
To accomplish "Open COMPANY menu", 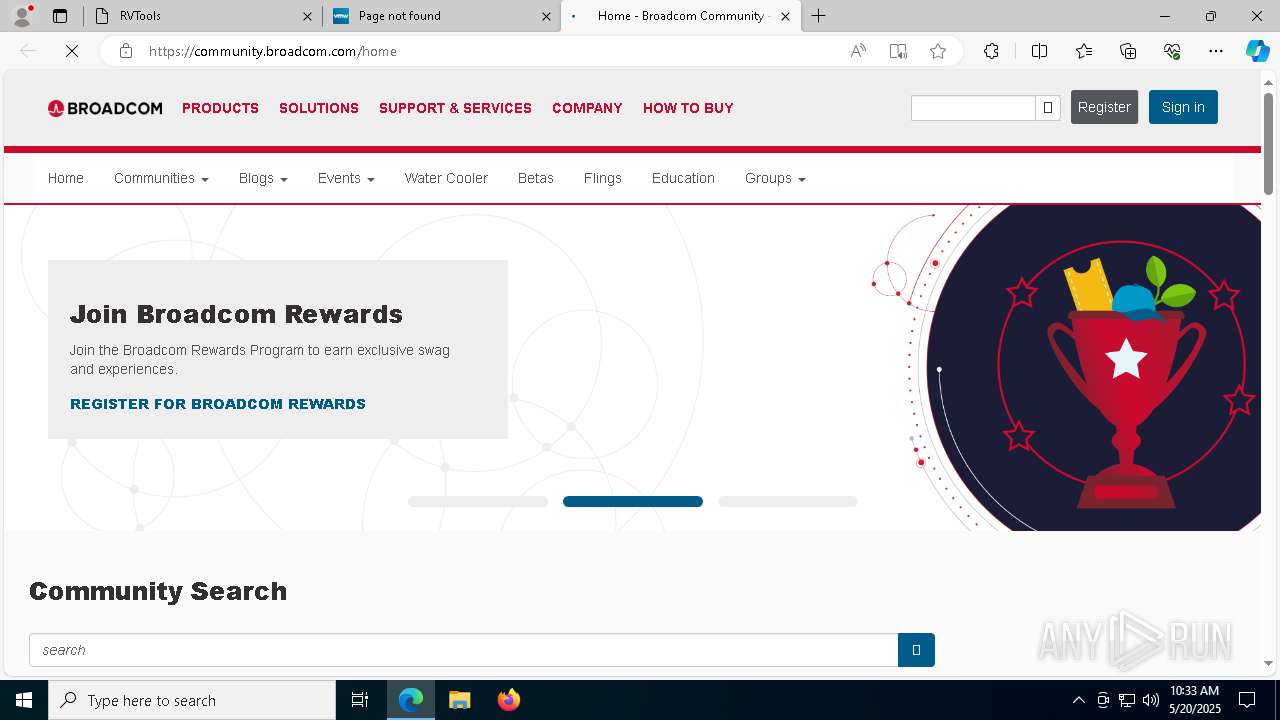I will [587, 108].
